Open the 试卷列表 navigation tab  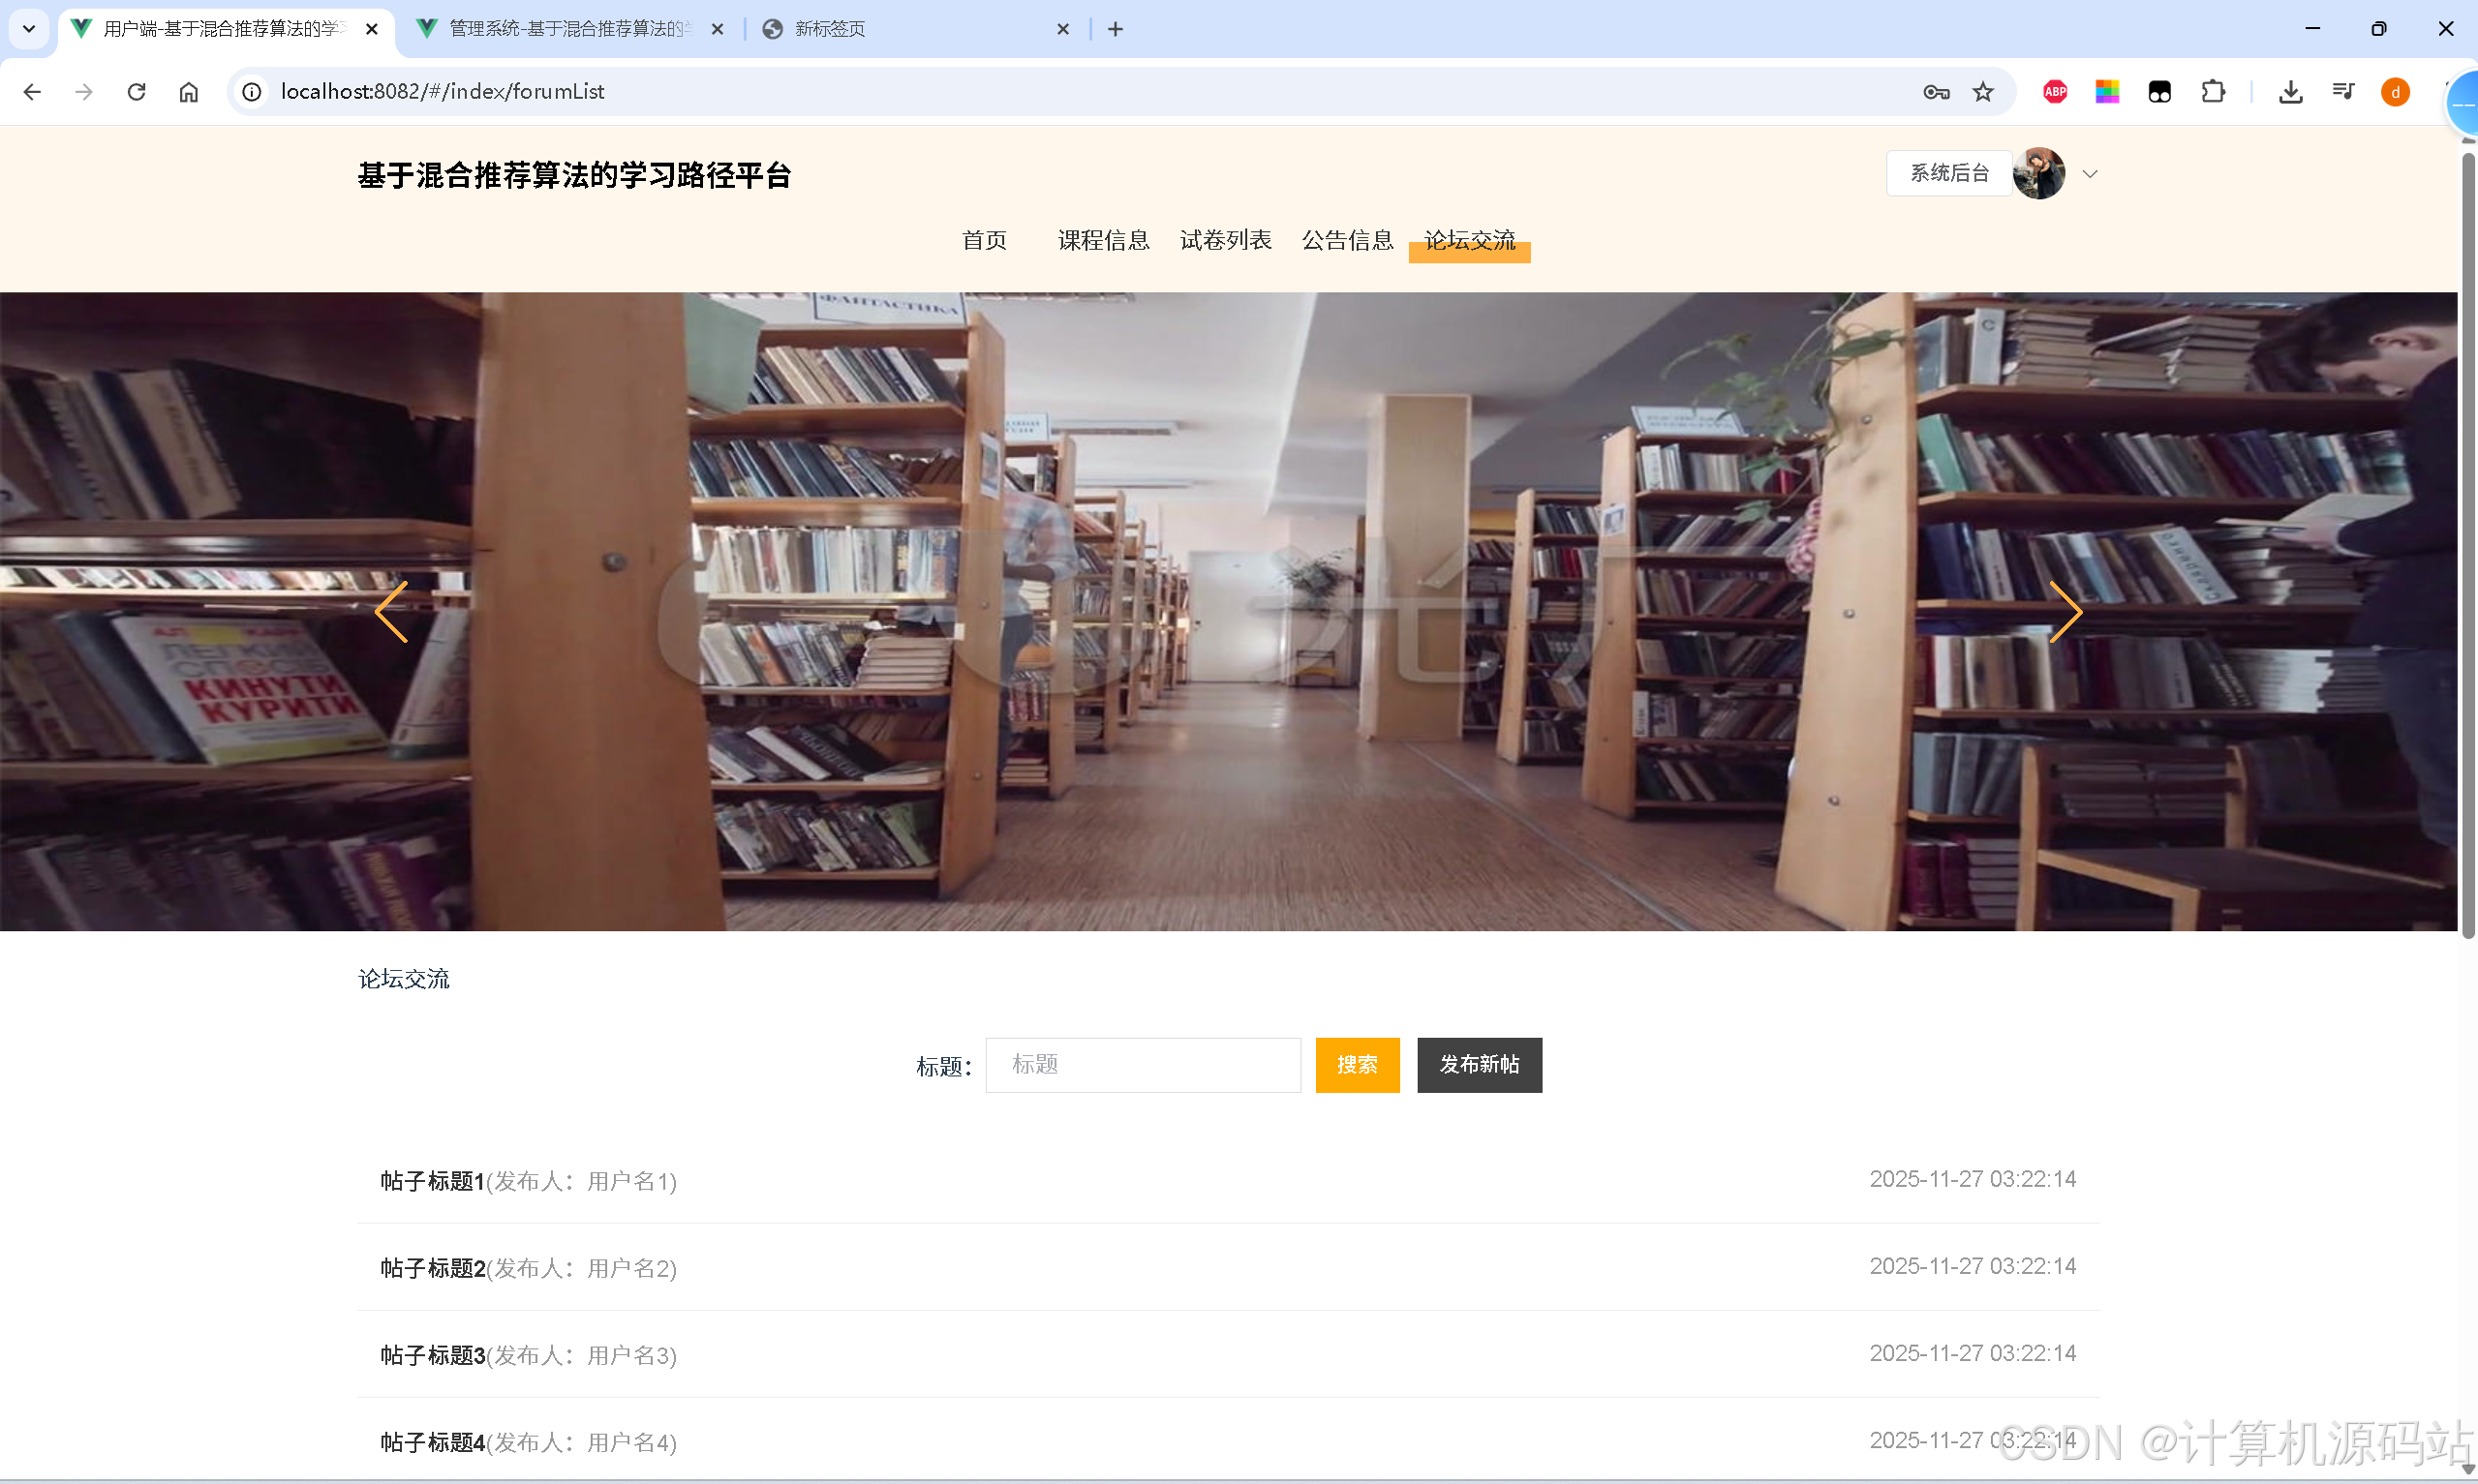pos(1225,240)
